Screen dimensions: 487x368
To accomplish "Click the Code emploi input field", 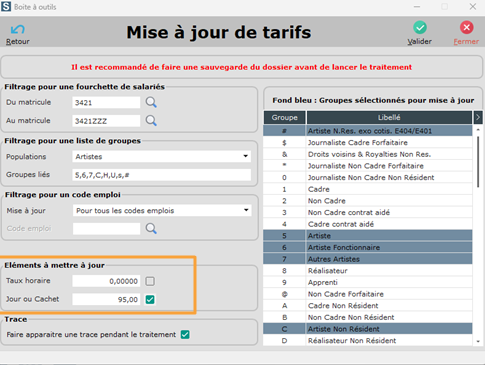I will [106, 229].
